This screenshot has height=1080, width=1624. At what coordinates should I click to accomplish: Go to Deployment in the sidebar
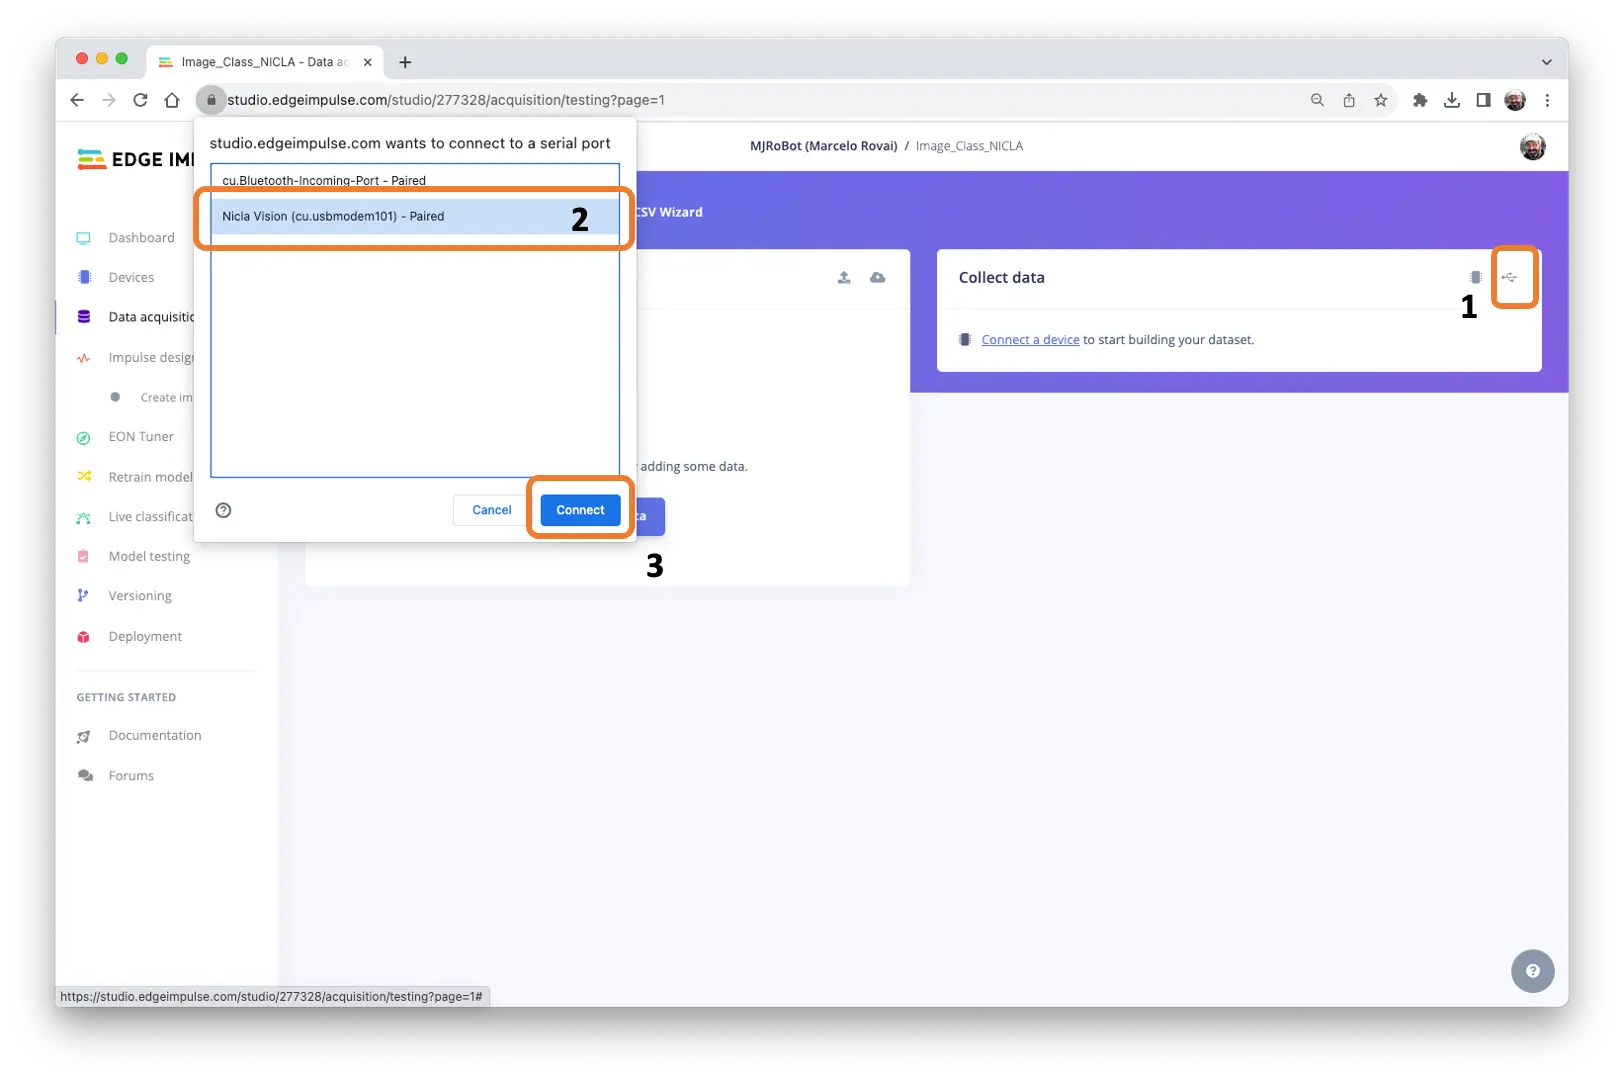145,637
